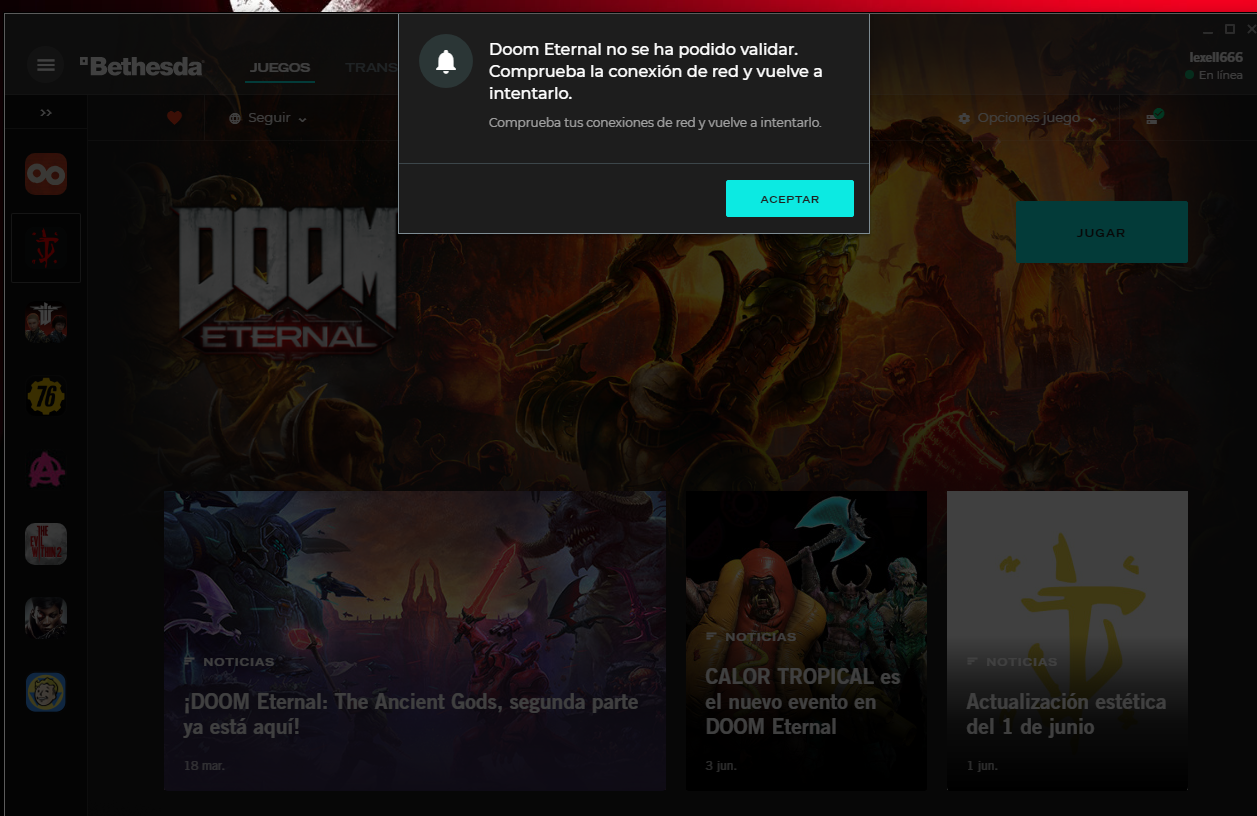Select the Fallout Shelter Vault Boy sidebar icon
The height and width of the screenshot is (816, 1257).
46,692
